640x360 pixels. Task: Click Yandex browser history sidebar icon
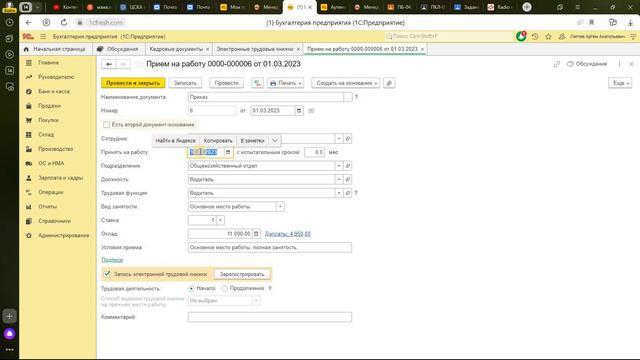pos(9,23)
